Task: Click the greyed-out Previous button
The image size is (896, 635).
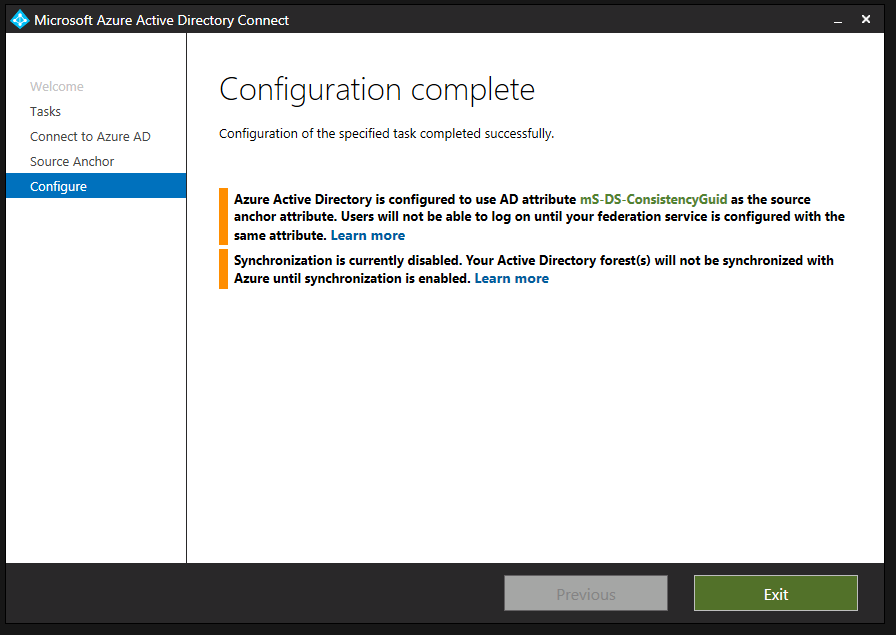Action: point(585,594)
